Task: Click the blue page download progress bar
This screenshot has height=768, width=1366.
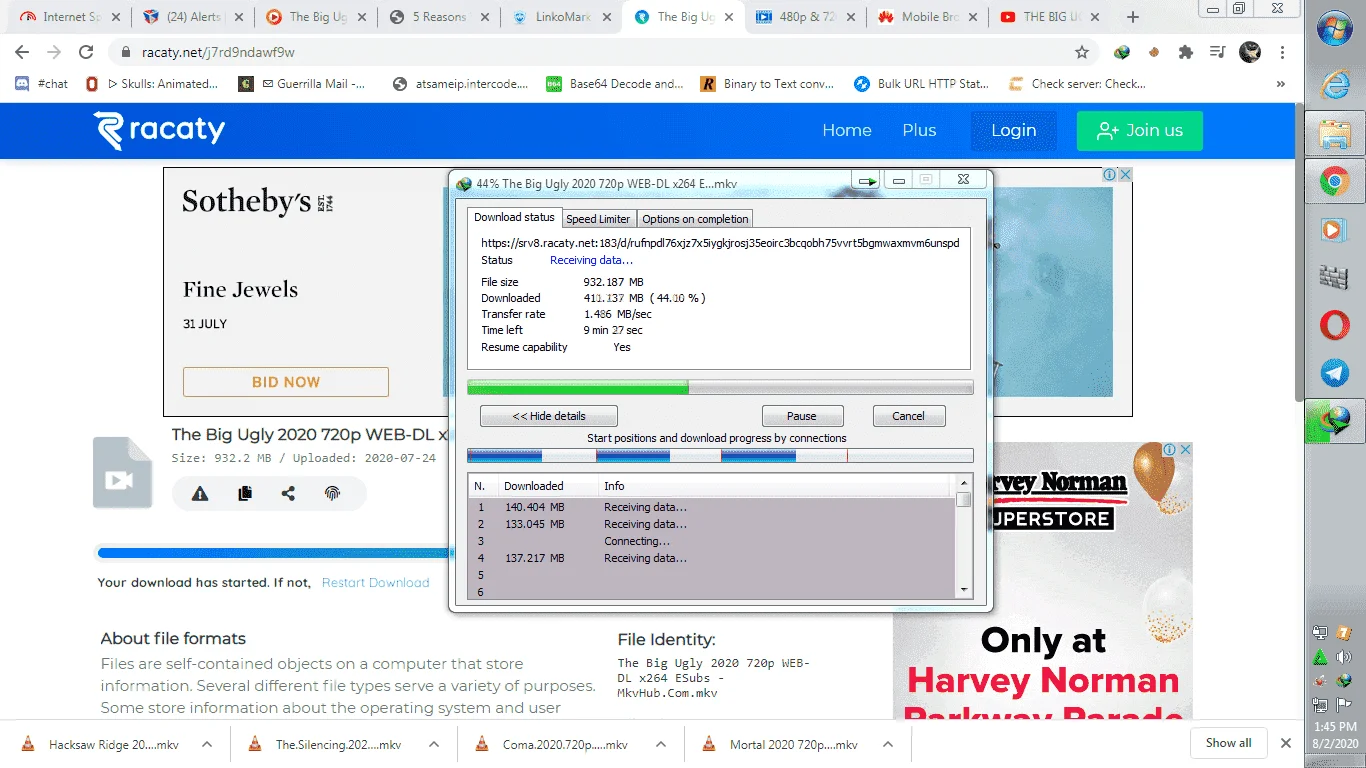Action: pos(273,552)
